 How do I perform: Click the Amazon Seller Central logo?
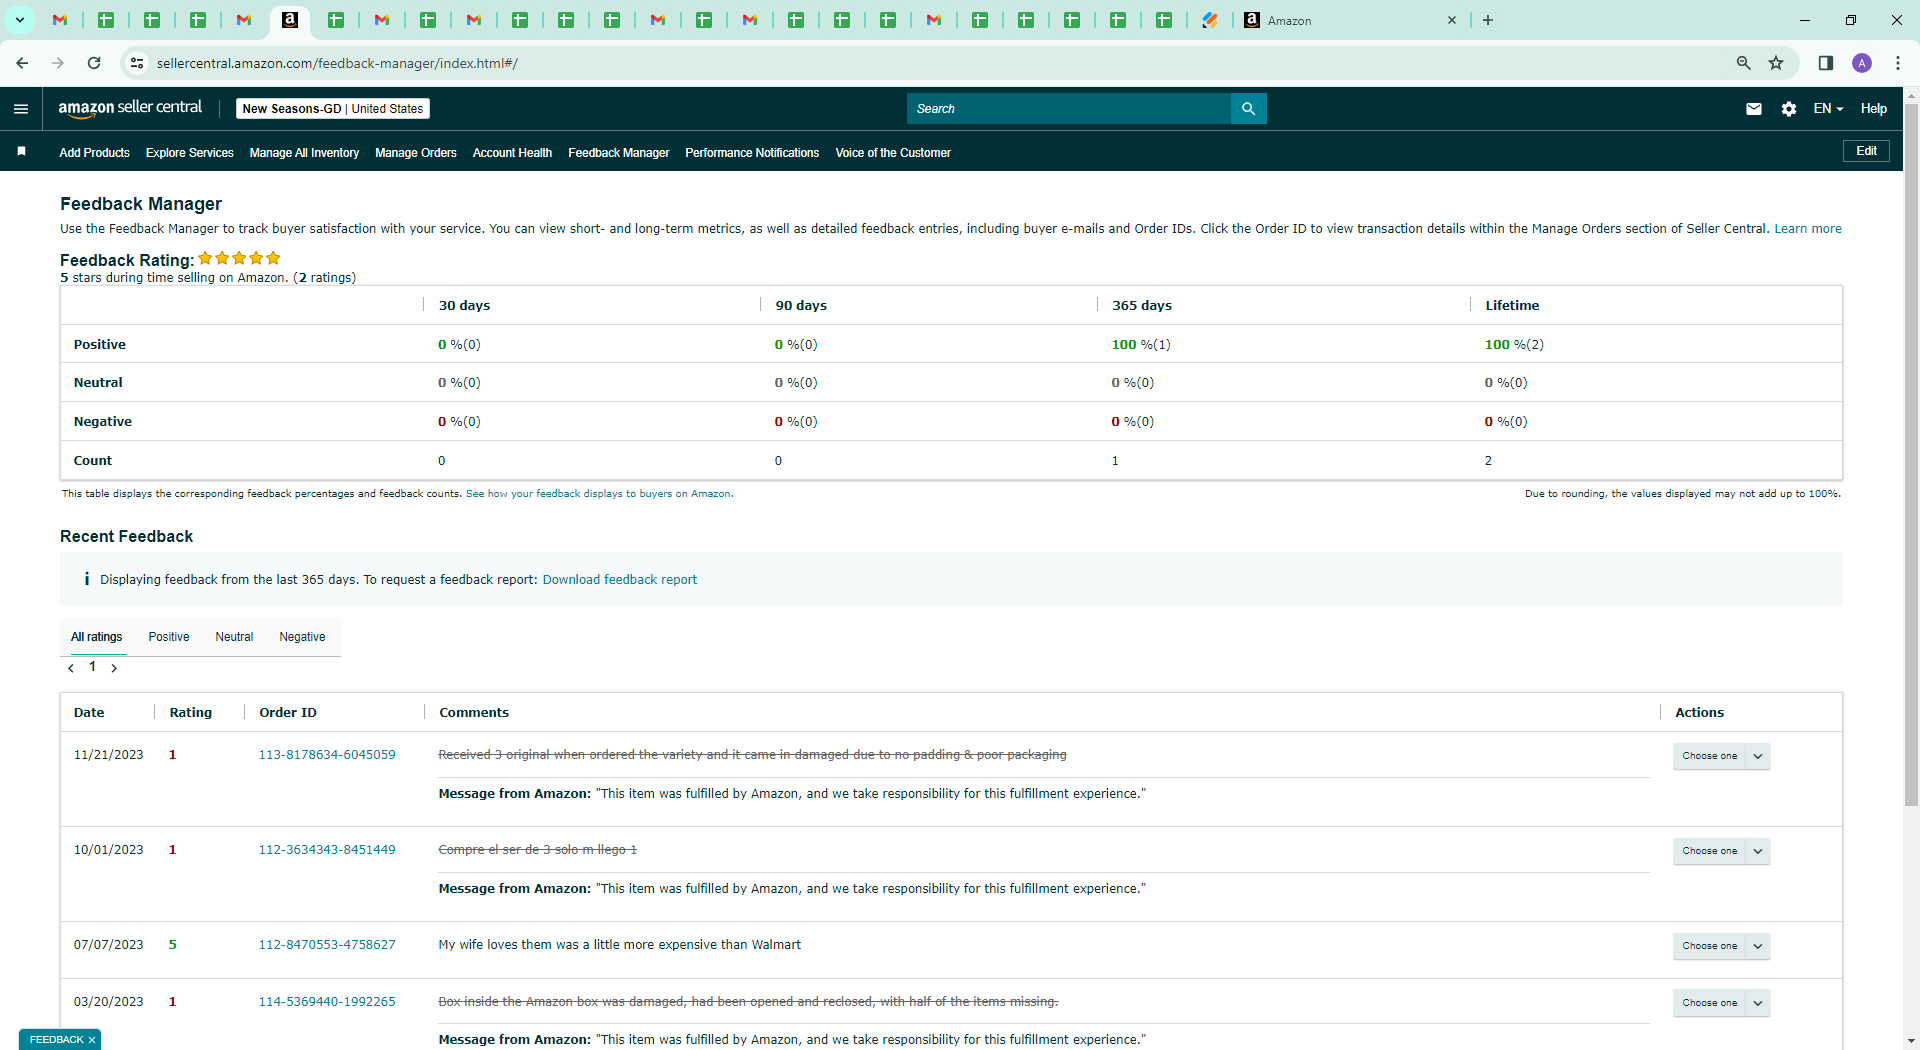point(130,108)
